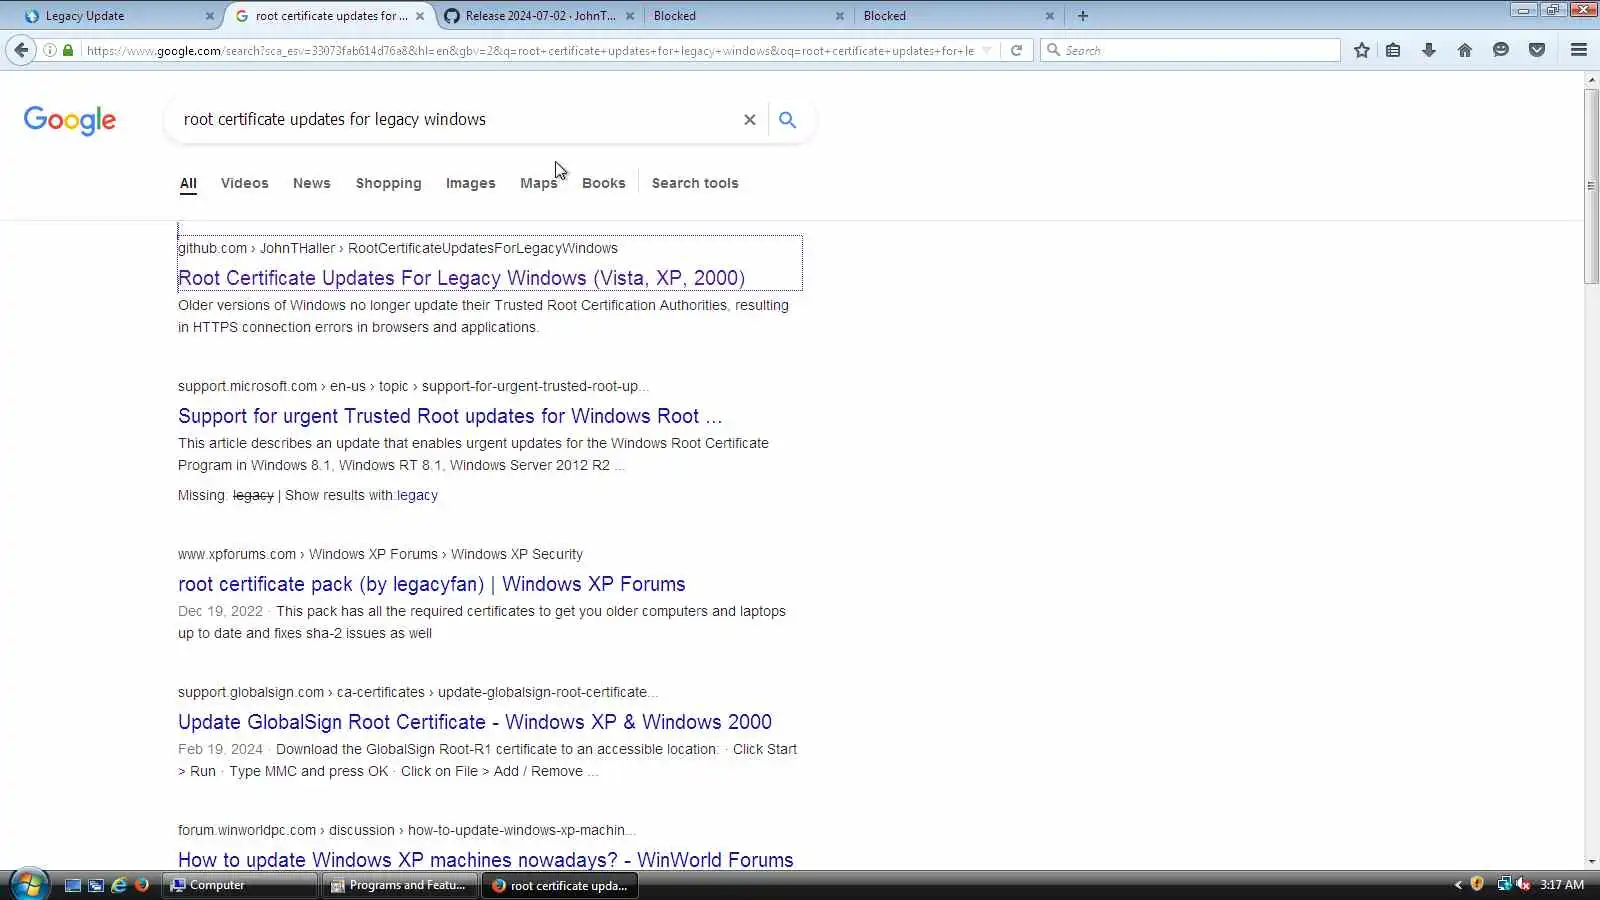Viewport: 1600px width, 900px height.
Task: Open the security shield tray icon
Action: click(1477, 884)
